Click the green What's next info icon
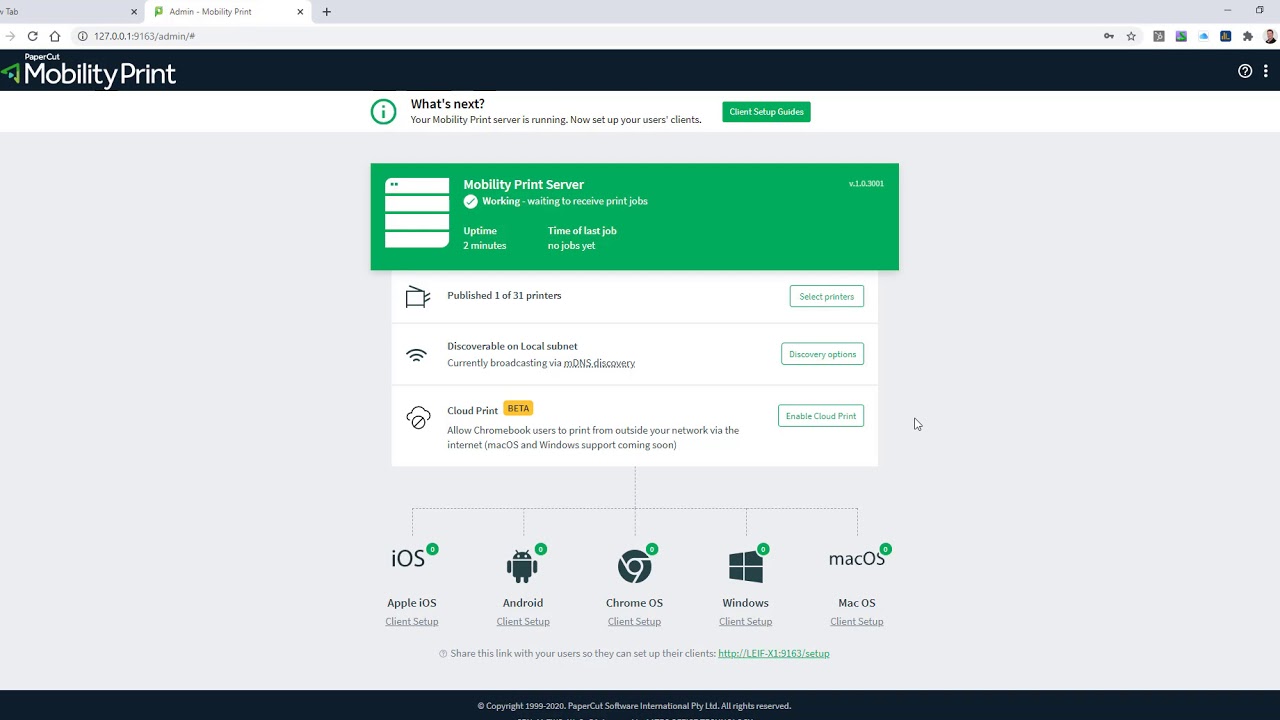This screenshot has height=720, width=1280. (383, 112)
